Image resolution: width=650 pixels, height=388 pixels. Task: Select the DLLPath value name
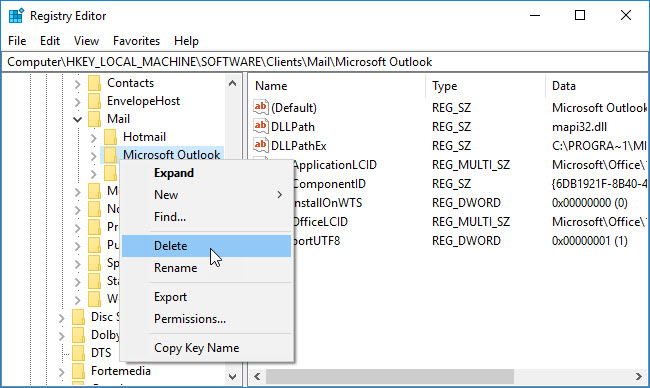(x=293, y=126)
